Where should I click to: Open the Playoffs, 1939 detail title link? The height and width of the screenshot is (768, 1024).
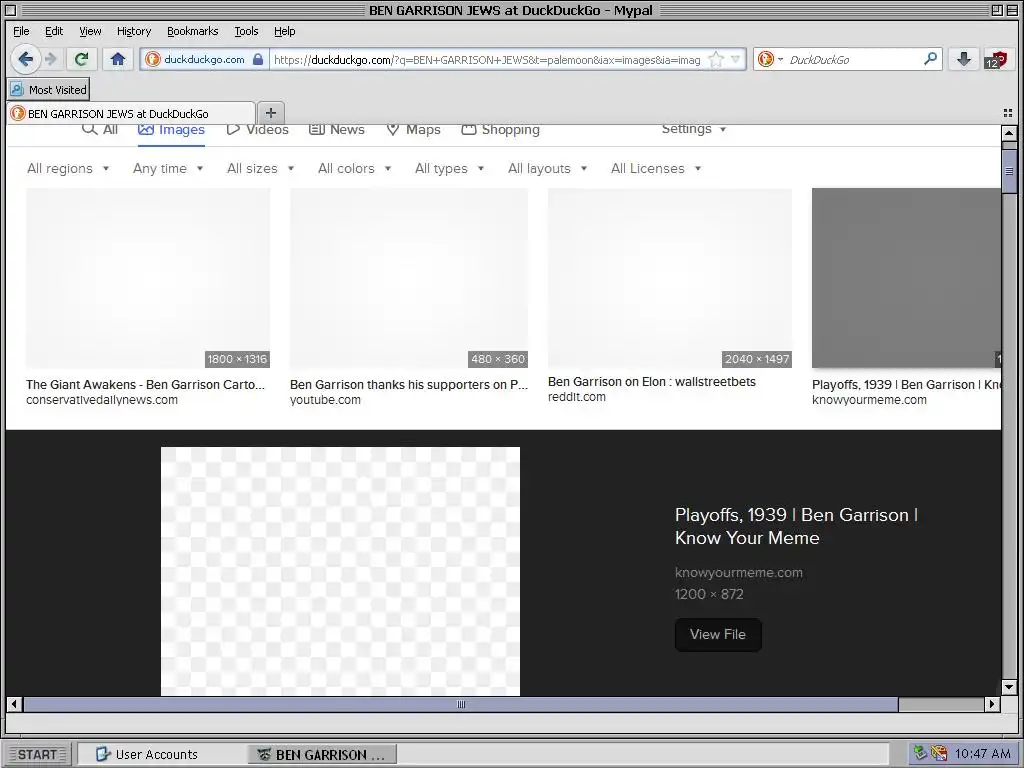click(796, 526)
